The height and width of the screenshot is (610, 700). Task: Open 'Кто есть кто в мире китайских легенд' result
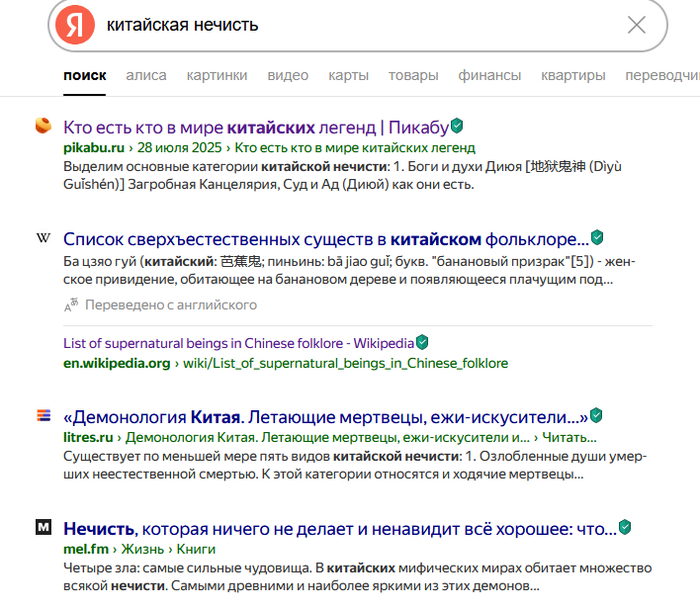[x=255, y=127]
